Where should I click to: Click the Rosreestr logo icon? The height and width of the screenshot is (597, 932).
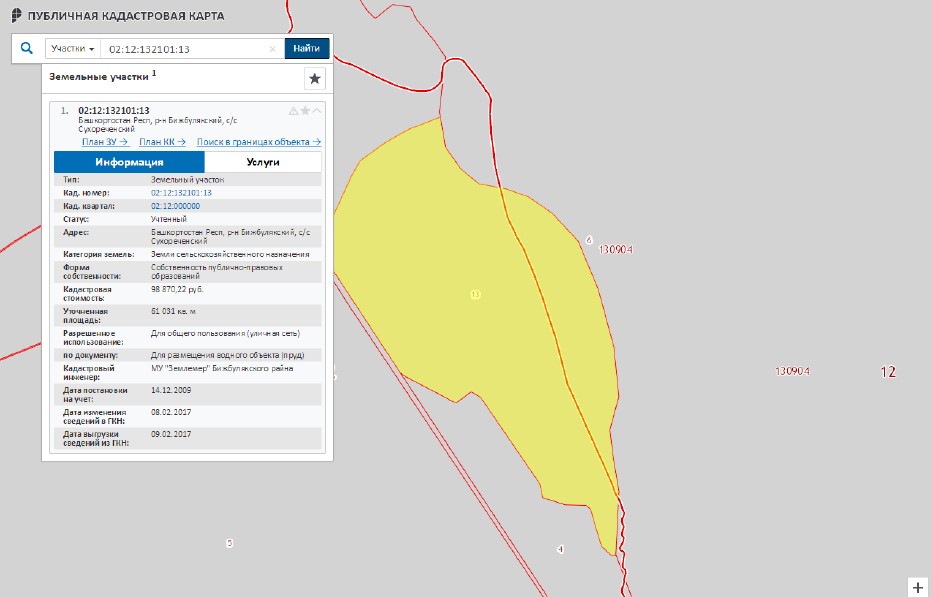[17, 17]
